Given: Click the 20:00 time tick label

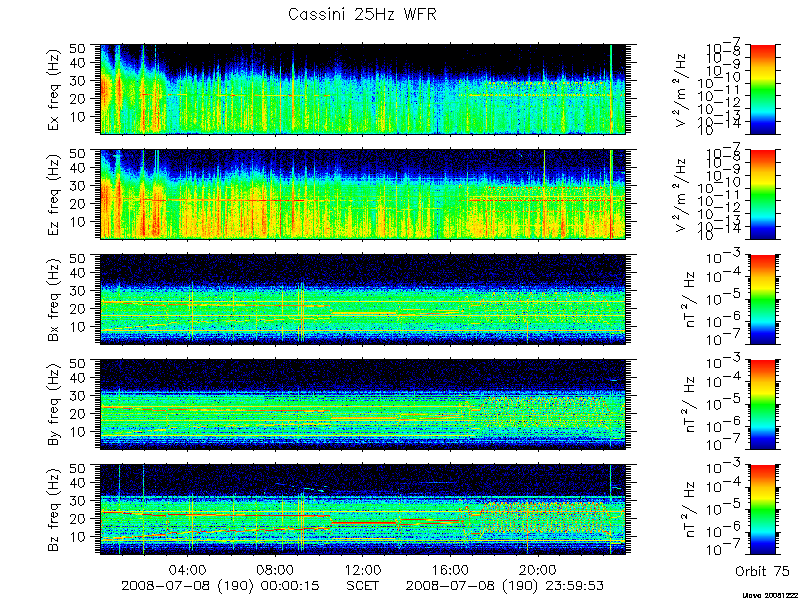Looking at the screenshot, I should coord(538,569).
